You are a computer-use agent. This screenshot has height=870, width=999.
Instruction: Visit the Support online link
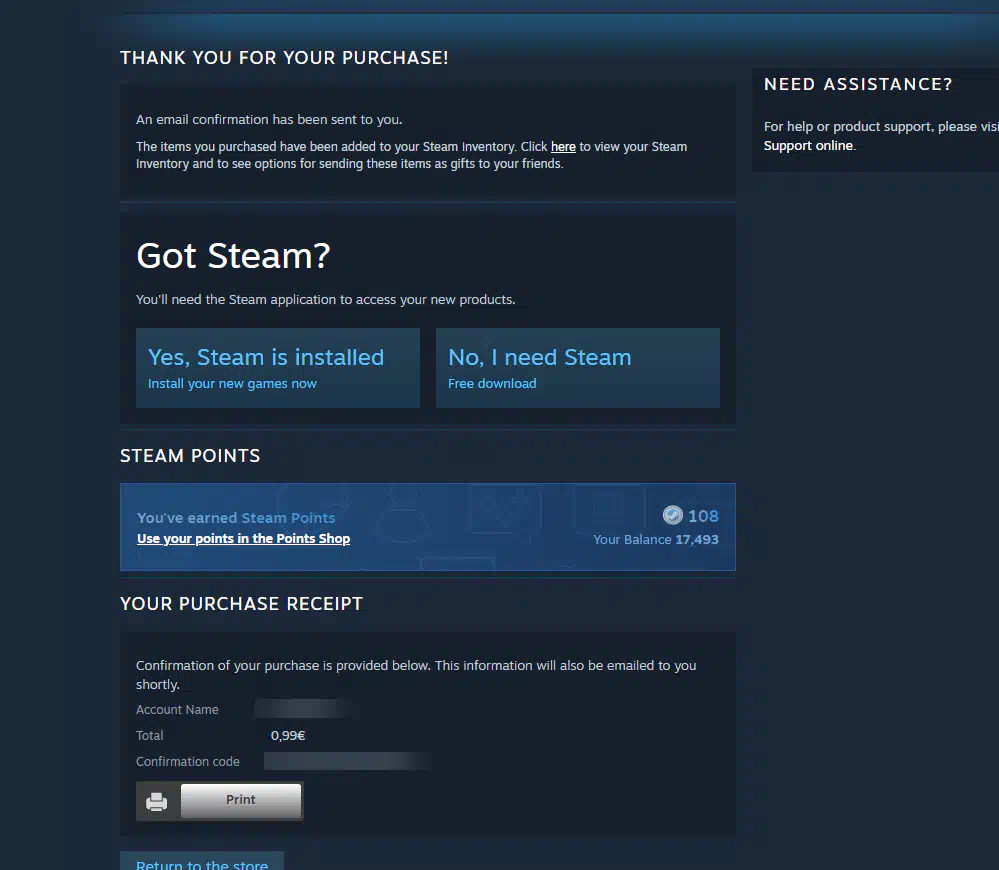808,145
